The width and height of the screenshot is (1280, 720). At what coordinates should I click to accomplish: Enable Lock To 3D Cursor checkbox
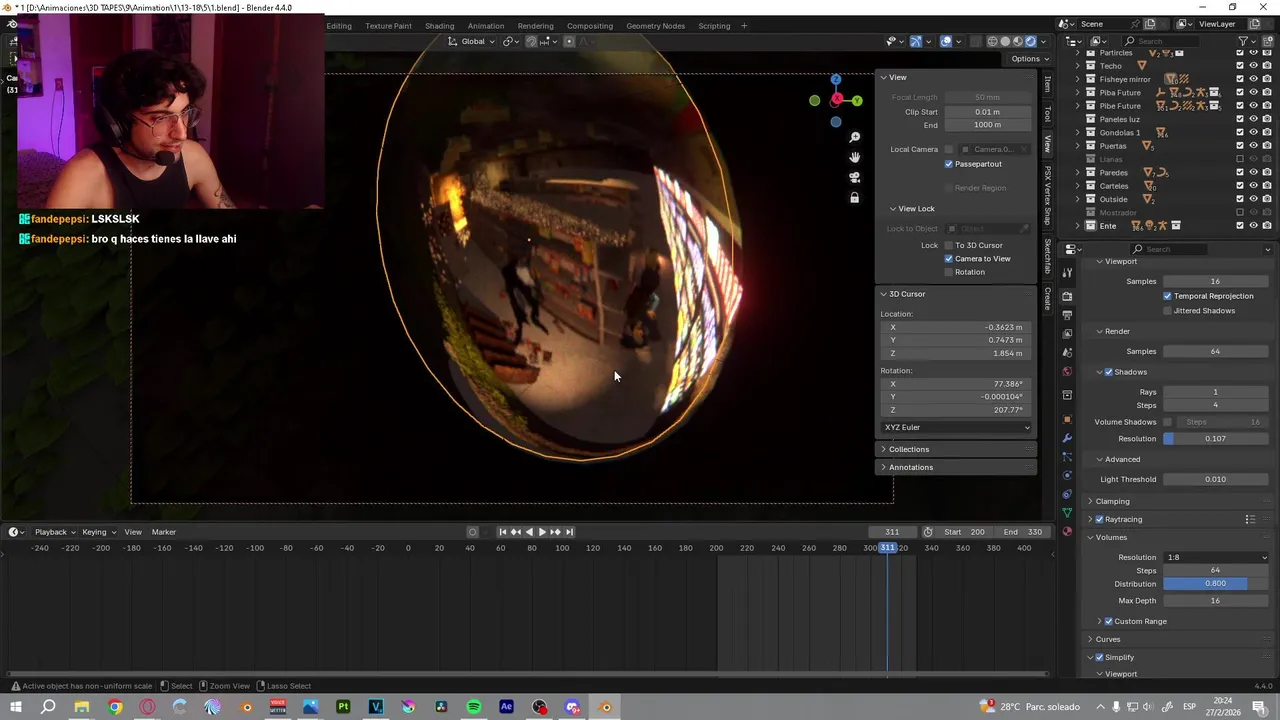pos(949,245)
